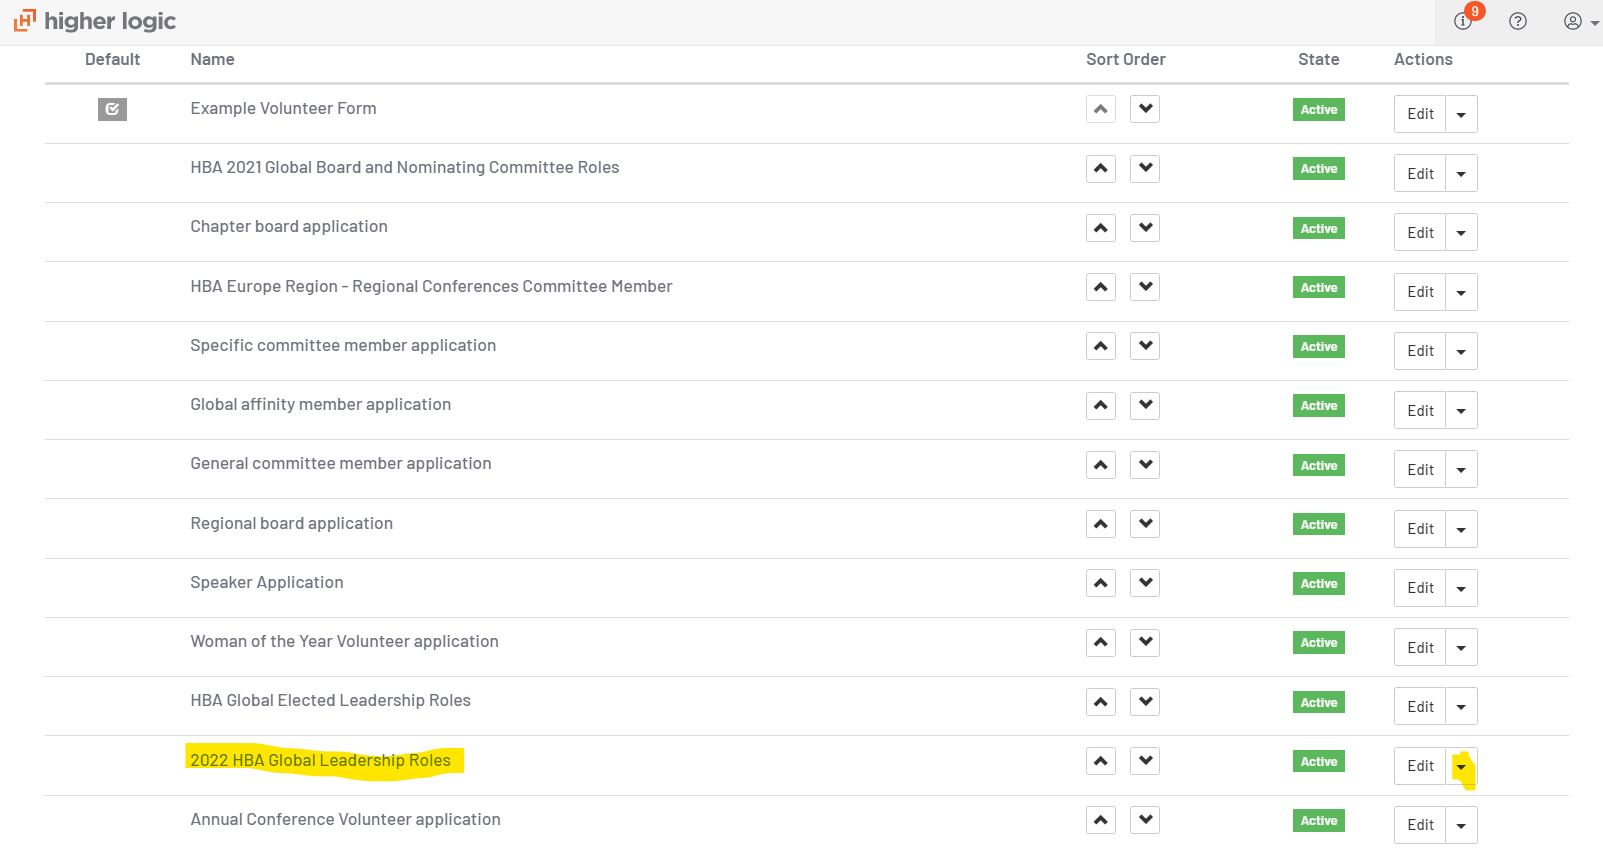Move HBA 2021 Global Board form down

pyautogui.click(x=1145, y=168)
